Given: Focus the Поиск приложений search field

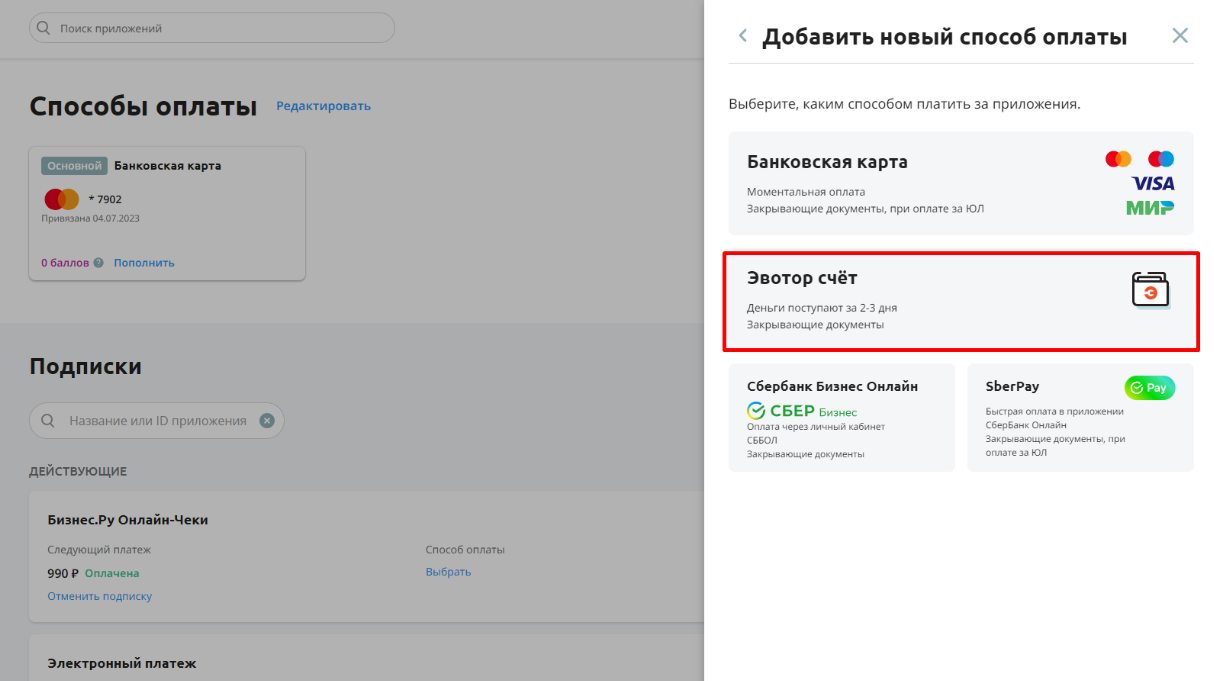Looking at the screenshot, I should 212,28.
